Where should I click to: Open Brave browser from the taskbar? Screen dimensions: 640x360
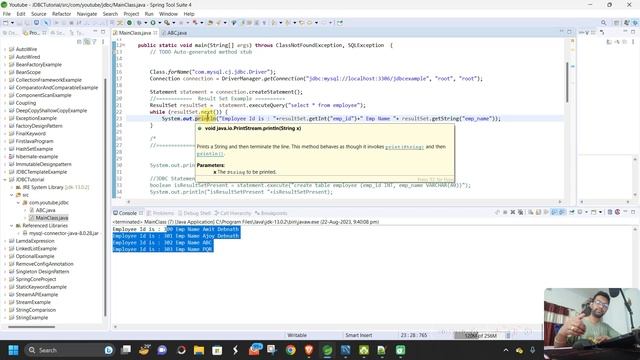coord(309,350)
